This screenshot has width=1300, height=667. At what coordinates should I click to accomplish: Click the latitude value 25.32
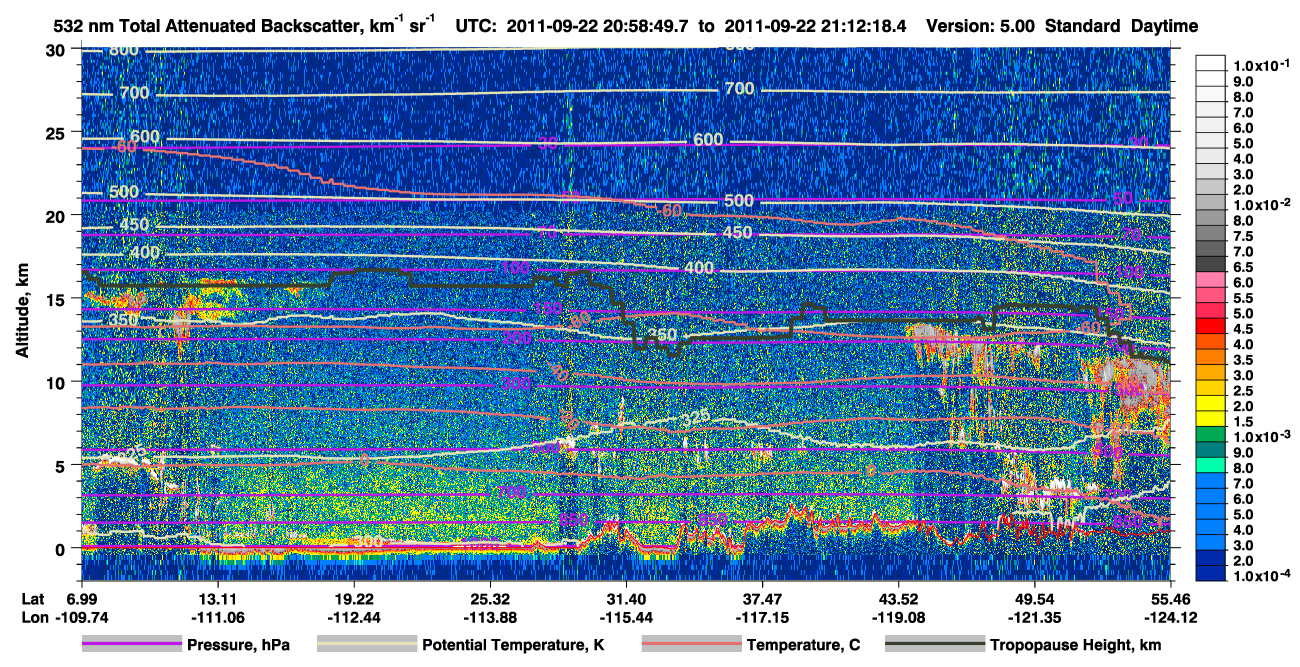click(x=489, y=597)
